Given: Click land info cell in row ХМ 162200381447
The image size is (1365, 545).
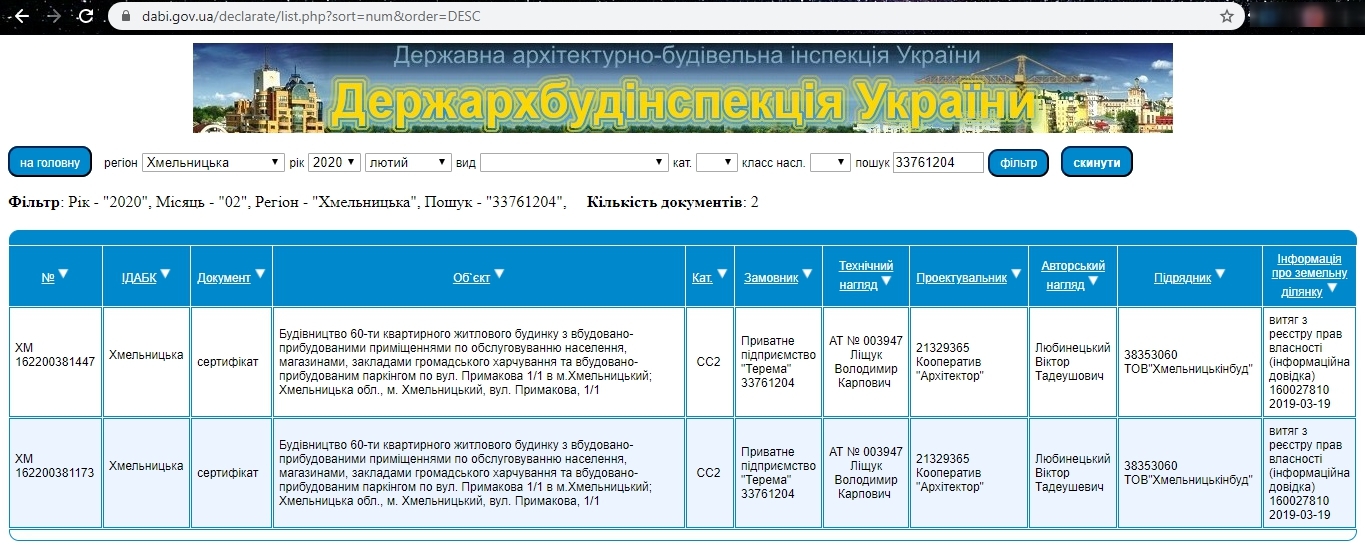Looking at the screenshot, I should [1310, 362].
